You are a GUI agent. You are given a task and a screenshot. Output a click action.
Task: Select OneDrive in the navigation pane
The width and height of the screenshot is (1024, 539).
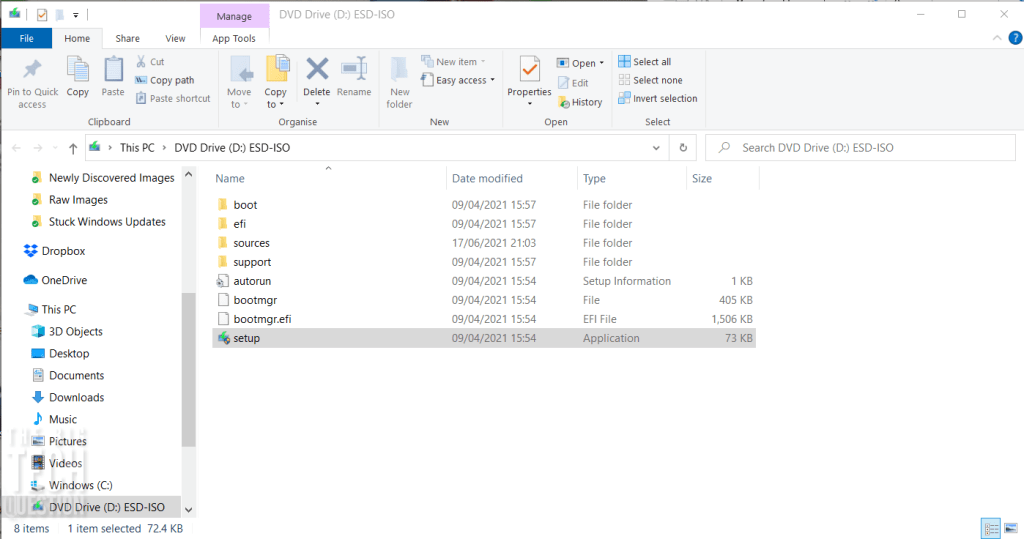coord(64,280)
